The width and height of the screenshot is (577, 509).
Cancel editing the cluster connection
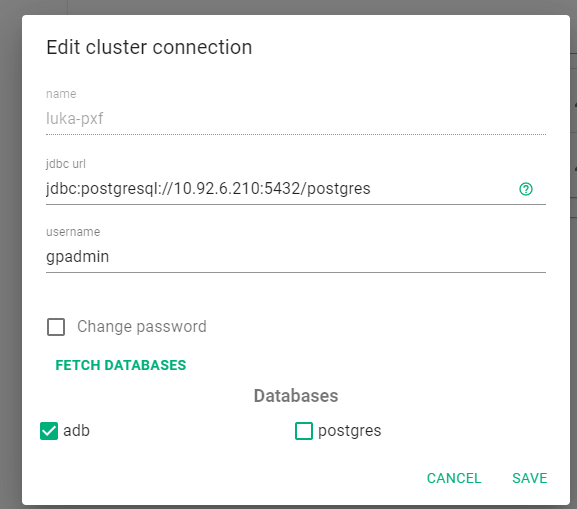(x=454, y=478)
